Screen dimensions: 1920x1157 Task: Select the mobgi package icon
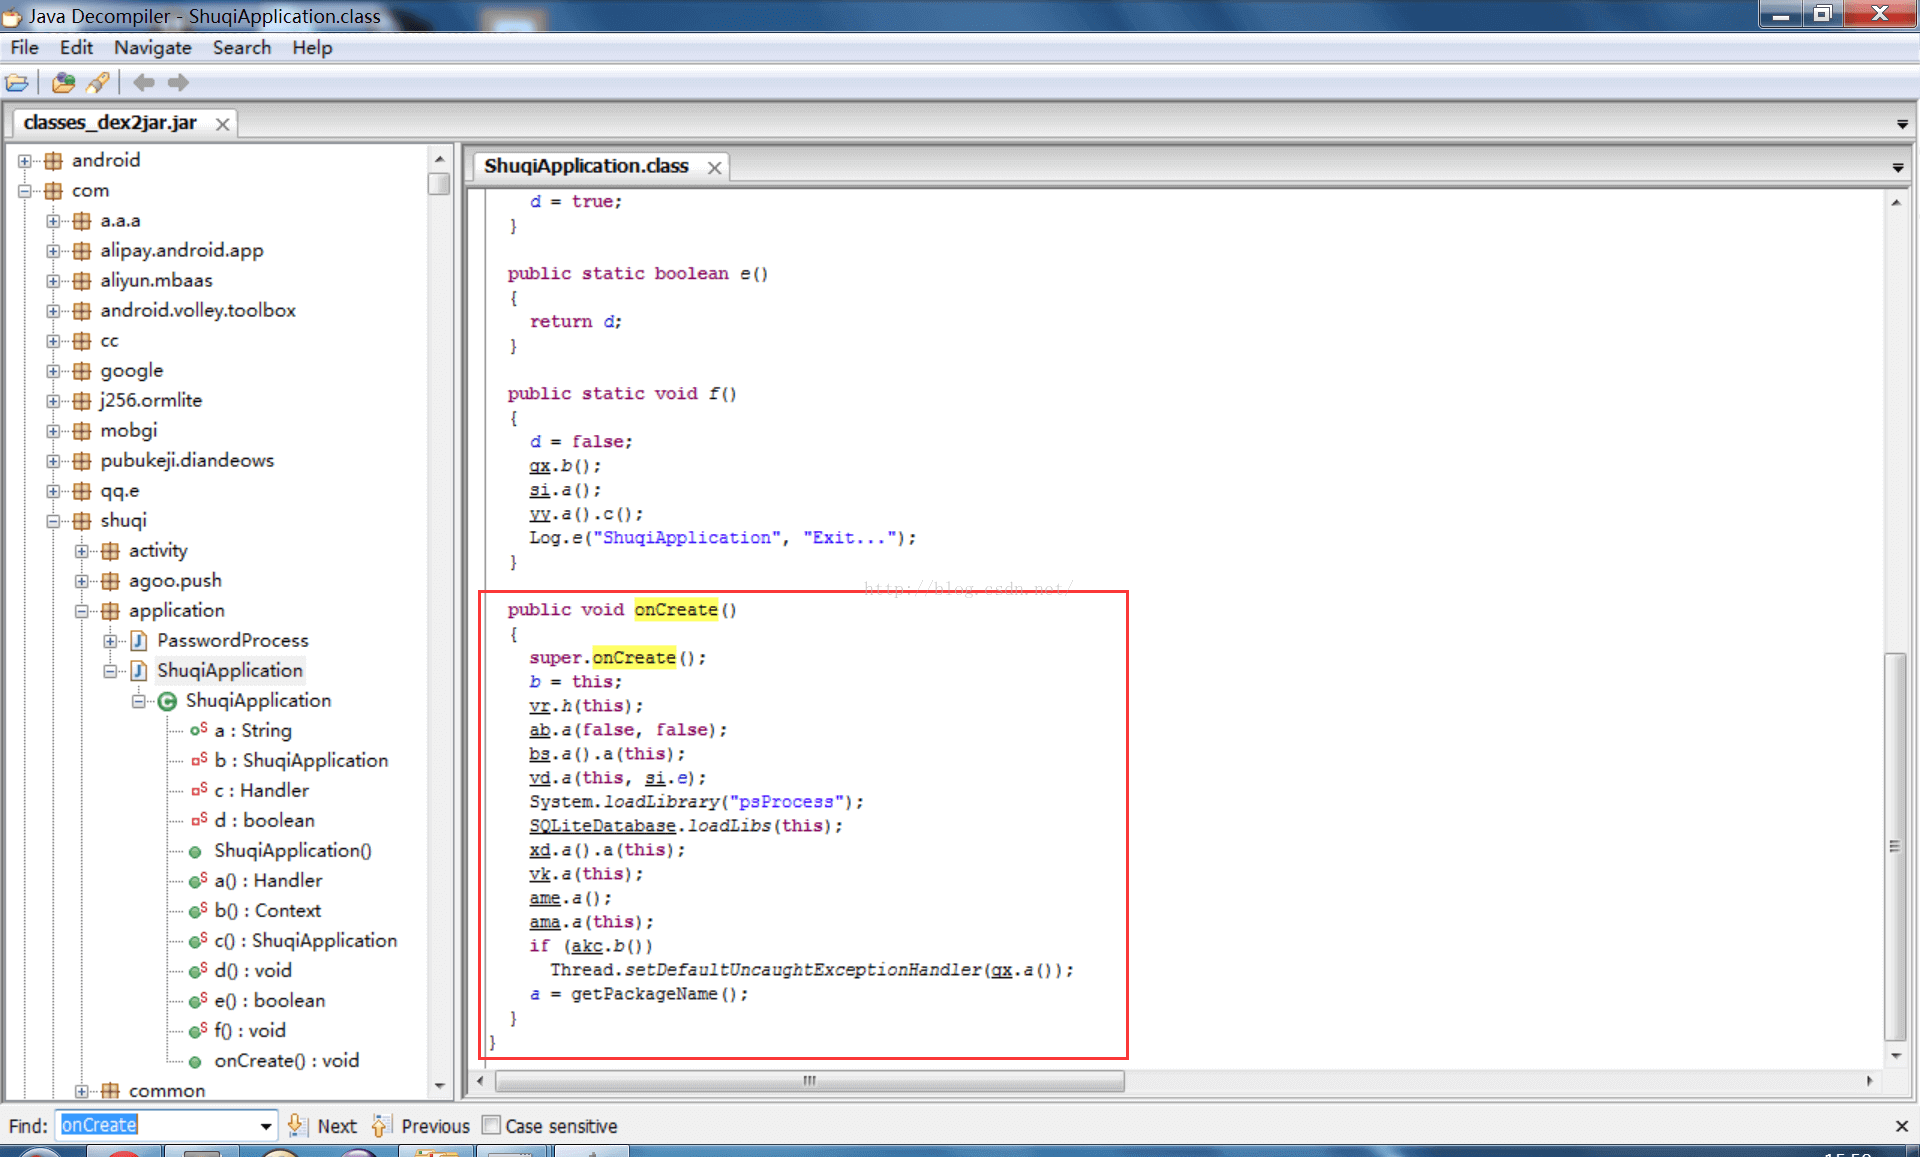pos(82,431)
